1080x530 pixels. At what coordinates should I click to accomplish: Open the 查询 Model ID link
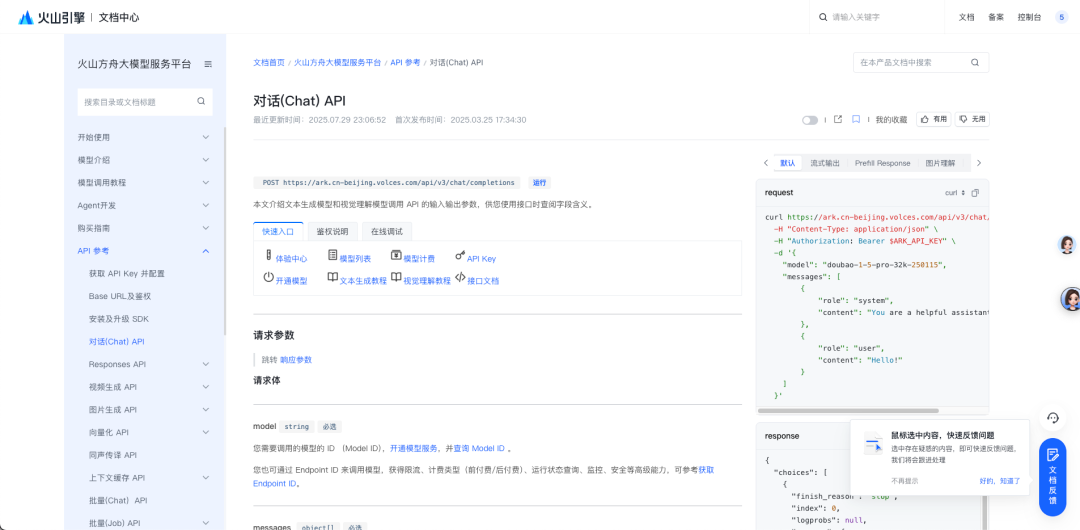pyautogui.click(x=479, y=448)
